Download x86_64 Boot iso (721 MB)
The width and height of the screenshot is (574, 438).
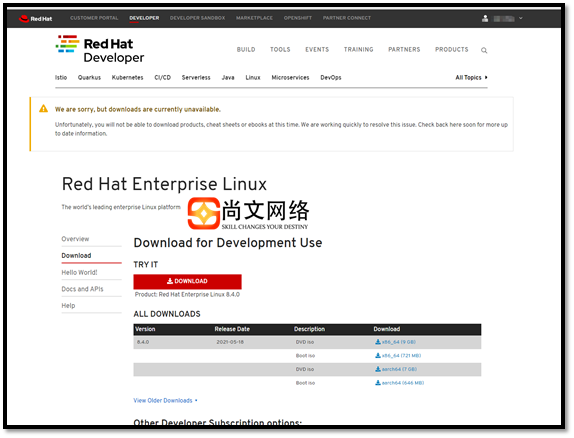click(398, 356)
